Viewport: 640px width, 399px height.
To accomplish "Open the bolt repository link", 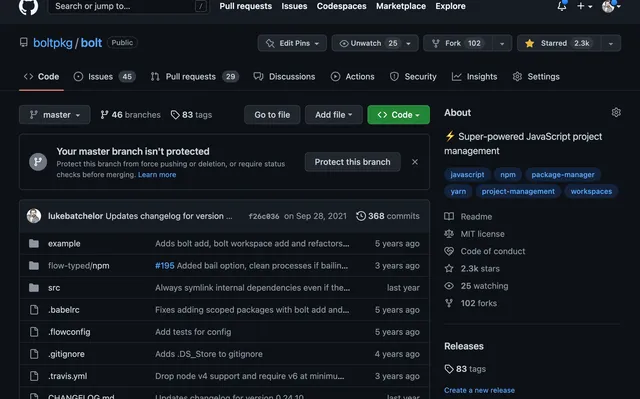I will (91, 43).
